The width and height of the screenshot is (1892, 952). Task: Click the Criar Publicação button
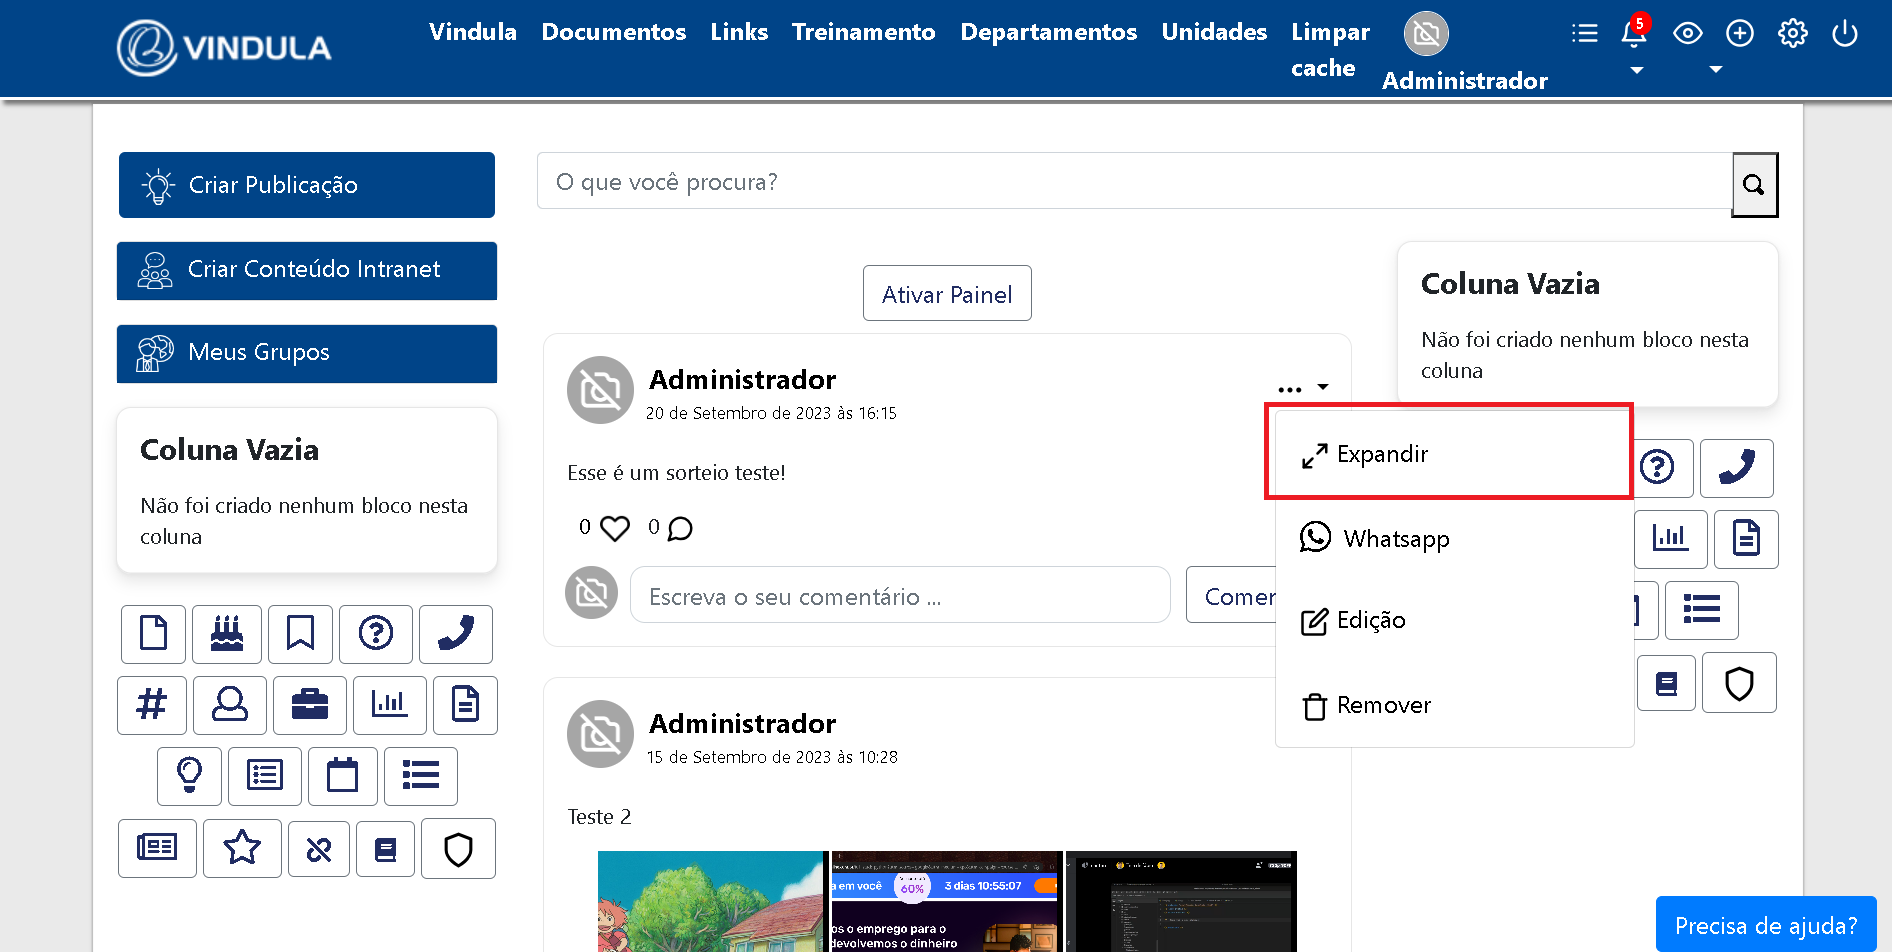pyautogui.click(x=306, y=185)
